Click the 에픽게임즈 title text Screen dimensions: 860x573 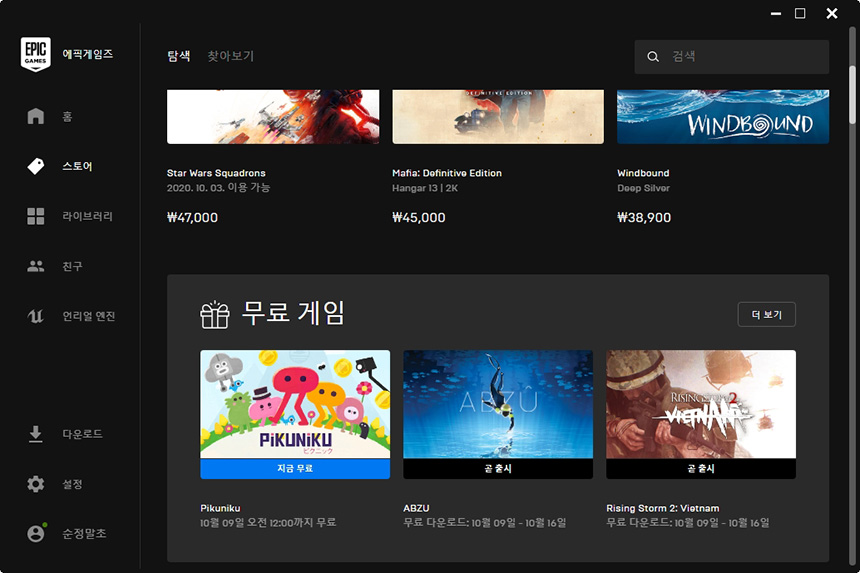click(x=88, y=54)
